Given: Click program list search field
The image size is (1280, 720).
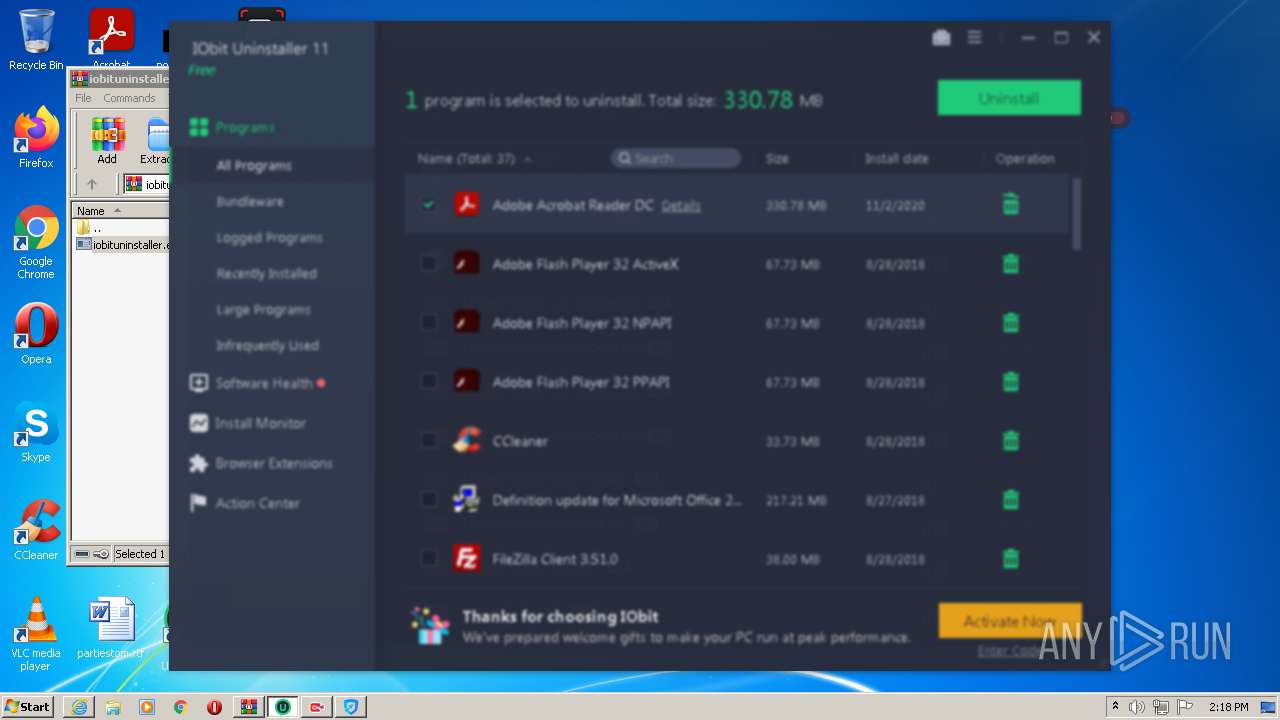Looking at the screenshot, I should coord(676,159).
